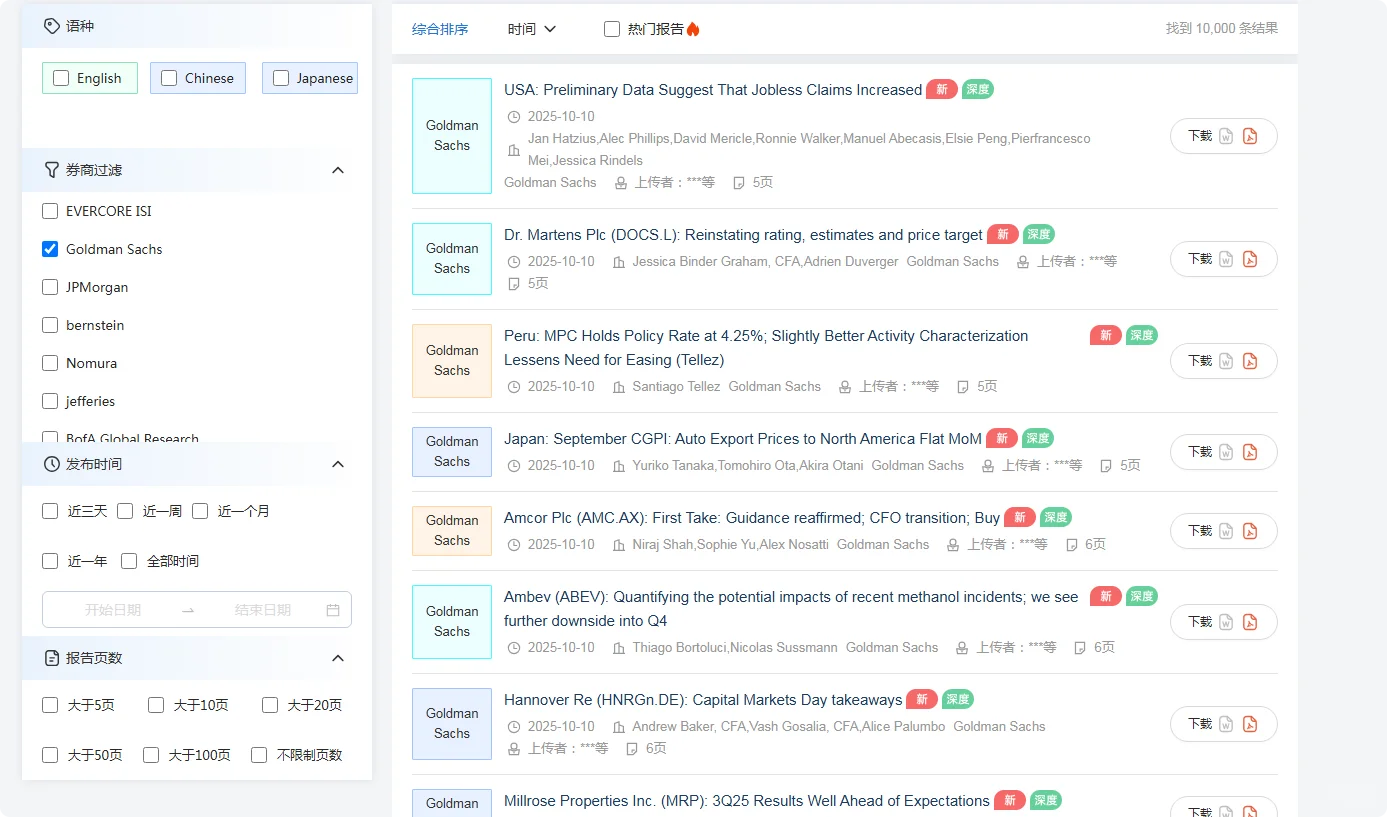
Task: Tick the English language checkbox
Action: 61,78
